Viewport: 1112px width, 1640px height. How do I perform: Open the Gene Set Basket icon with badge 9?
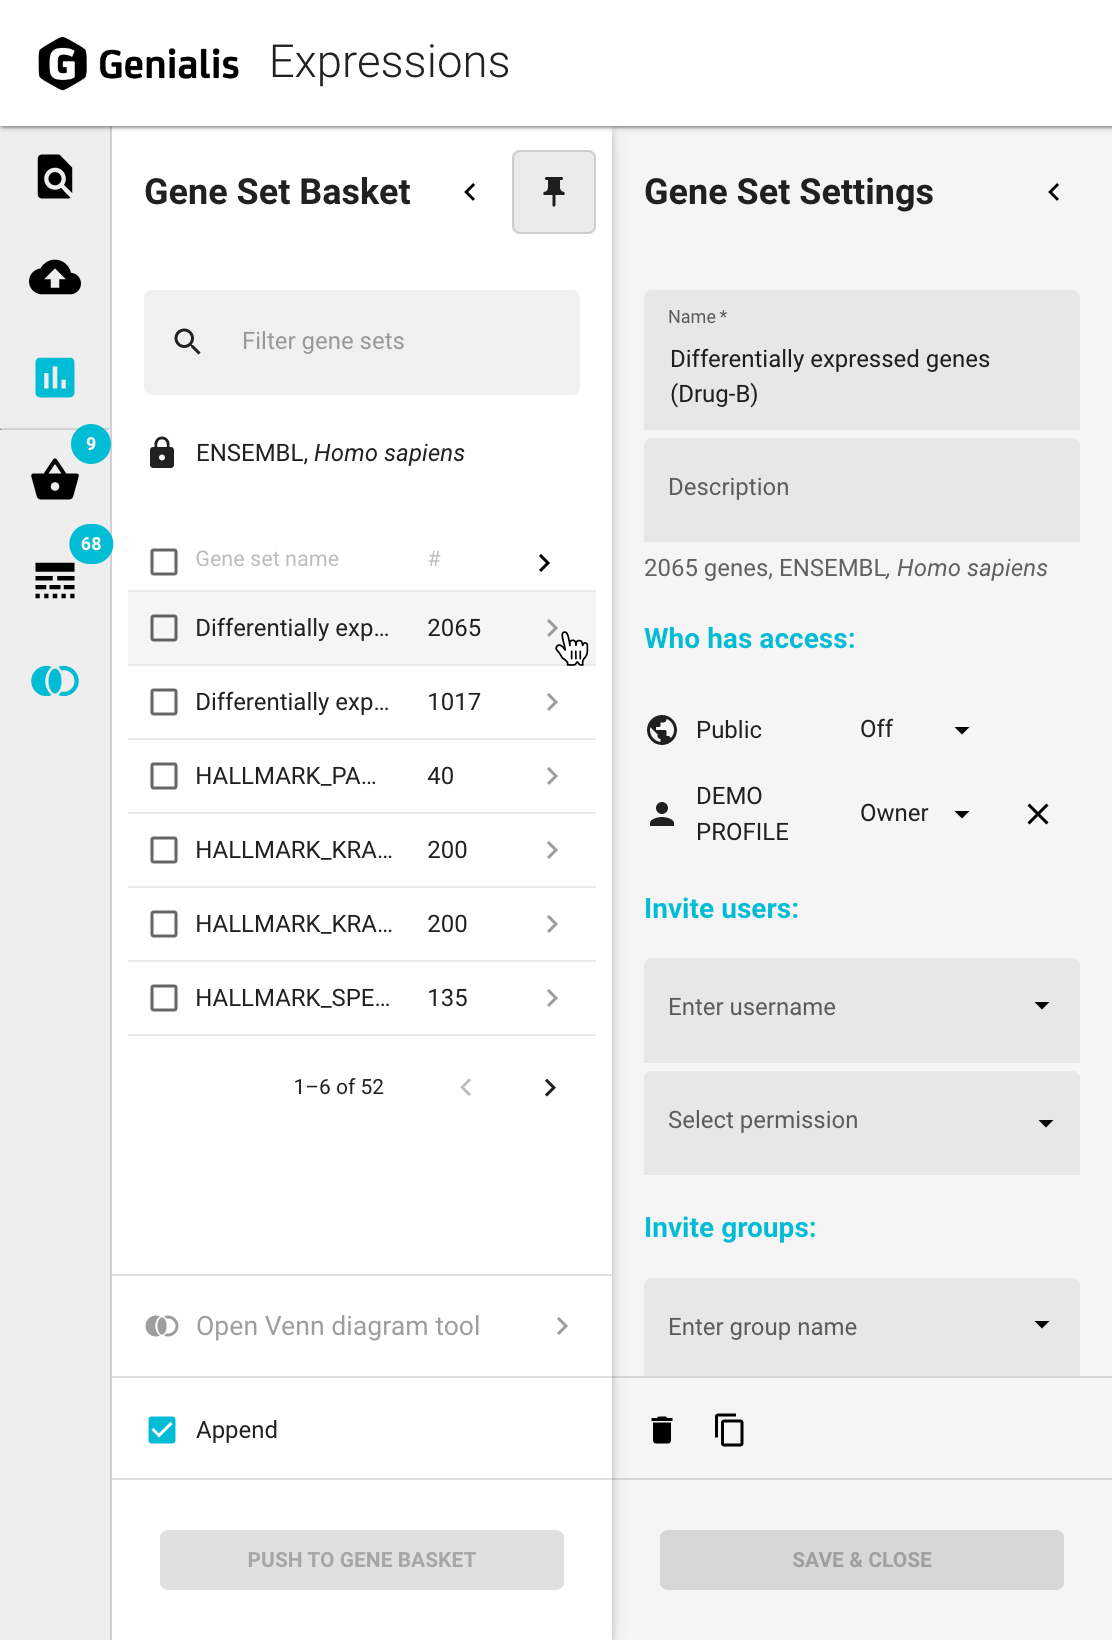pyautogui.click(x=55, y=482)
